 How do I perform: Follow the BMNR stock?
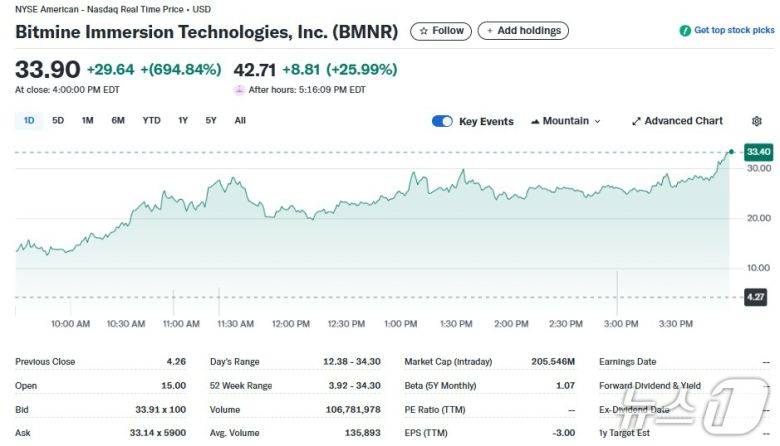pos(441,31)
